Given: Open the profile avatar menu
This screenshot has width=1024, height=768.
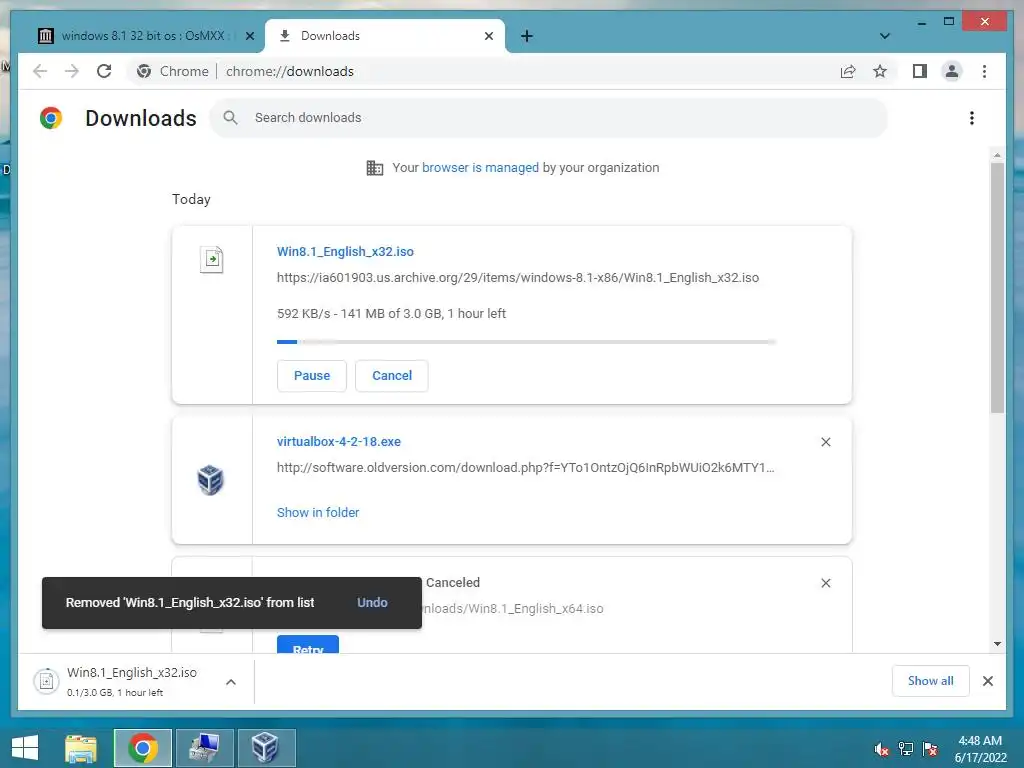Looking at the screenshot, I should 952,71.
